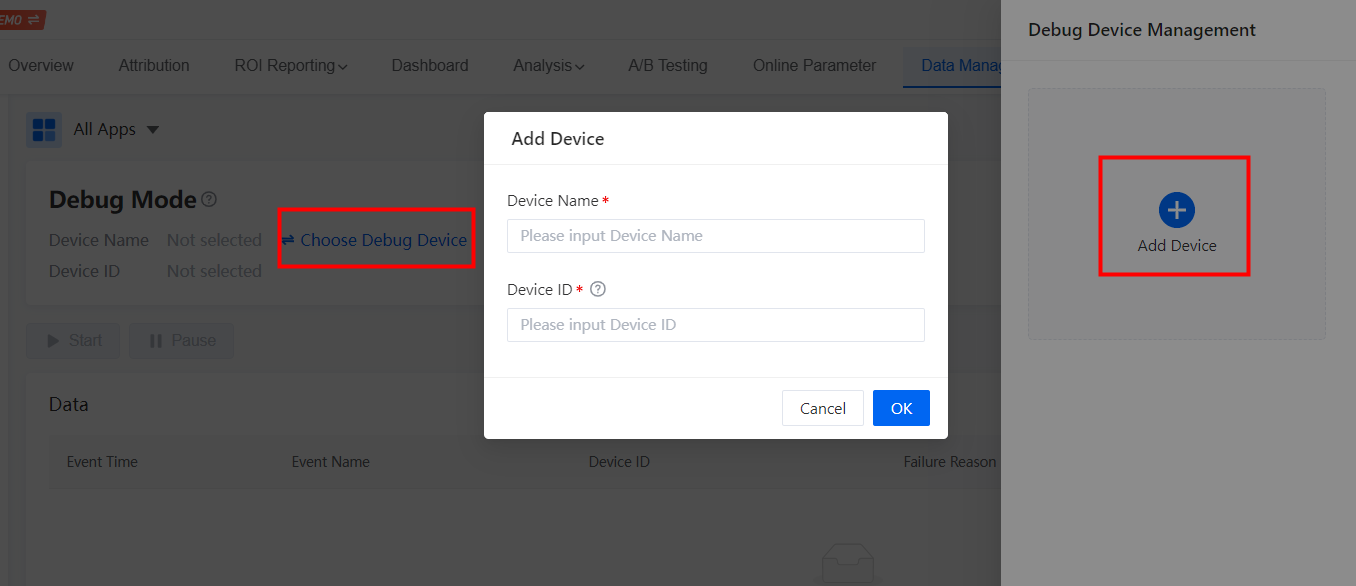
Task: Open the ROI Reporting dropdown
Action: tap(291, 65)
